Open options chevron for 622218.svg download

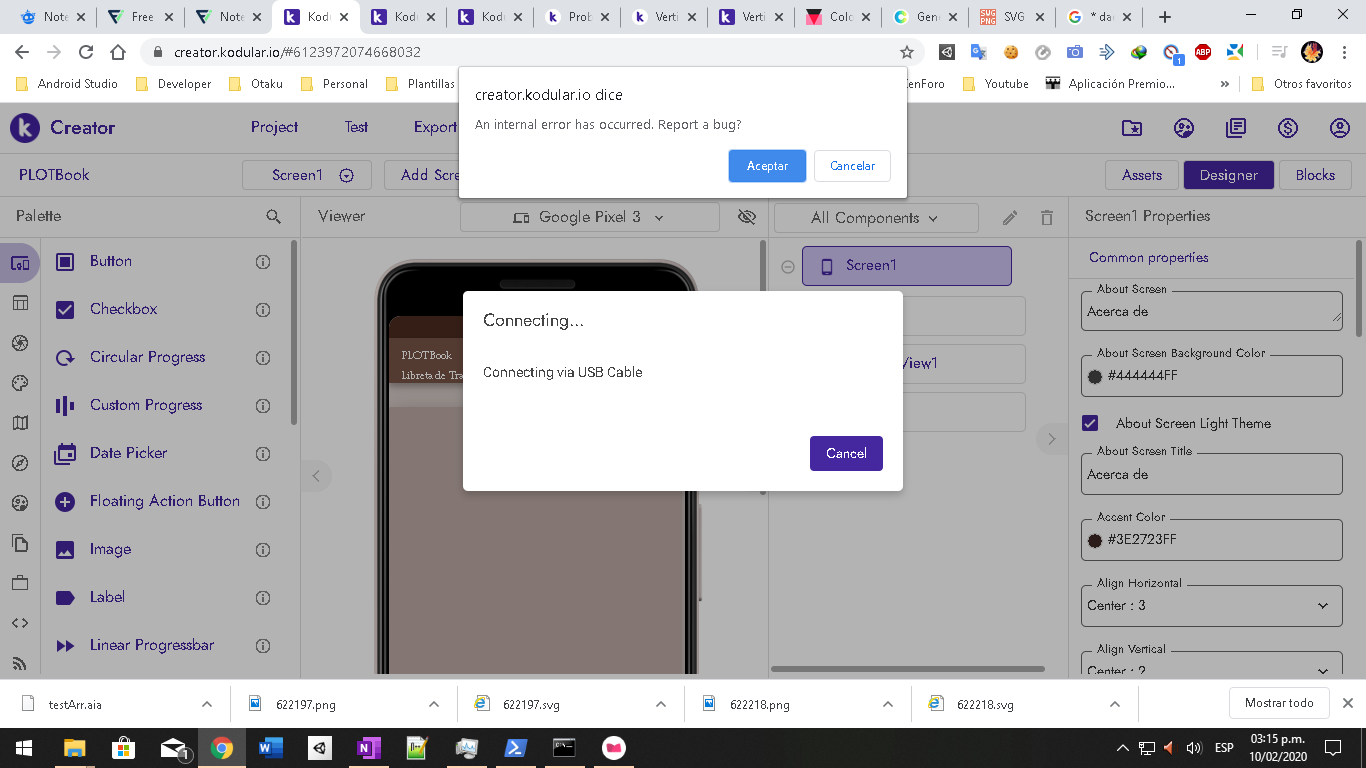click(x=1115, y=704)
